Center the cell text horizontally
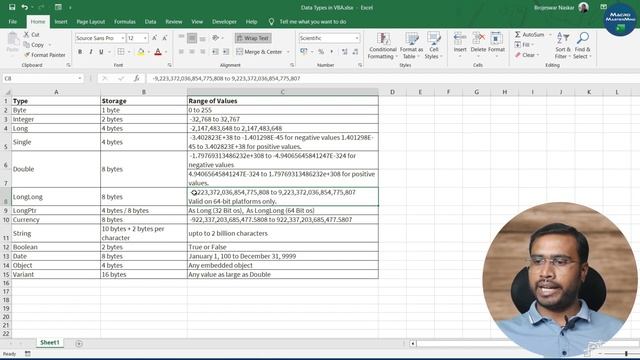This screenshot has width=640, height=360. pos(192,52)
